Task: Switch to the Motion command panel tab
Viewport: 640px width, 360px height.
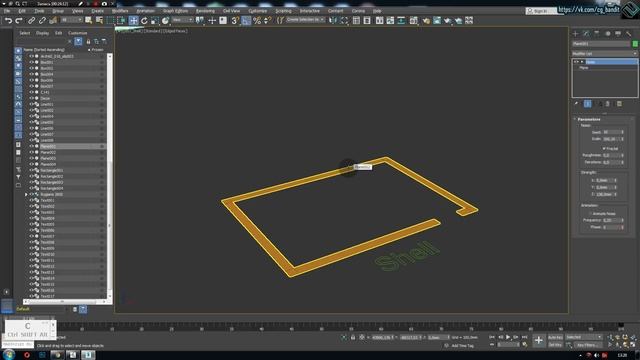Action: 607,33
